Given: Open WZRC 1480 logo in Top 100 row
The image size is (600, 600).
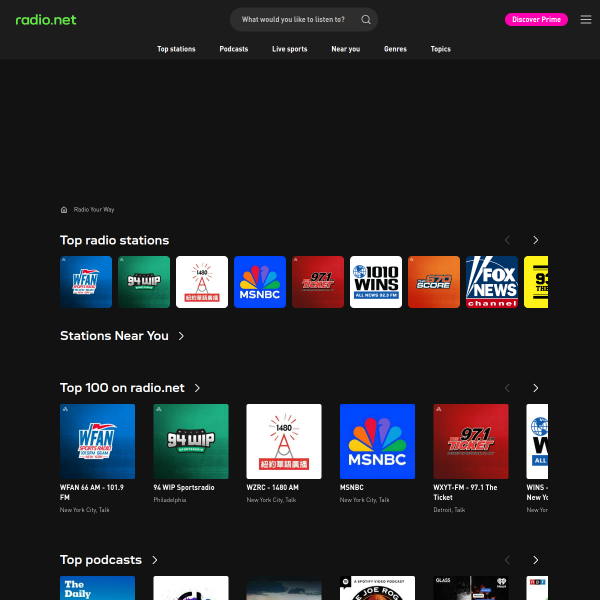Looking at the screenshot, I should [284, 441].
